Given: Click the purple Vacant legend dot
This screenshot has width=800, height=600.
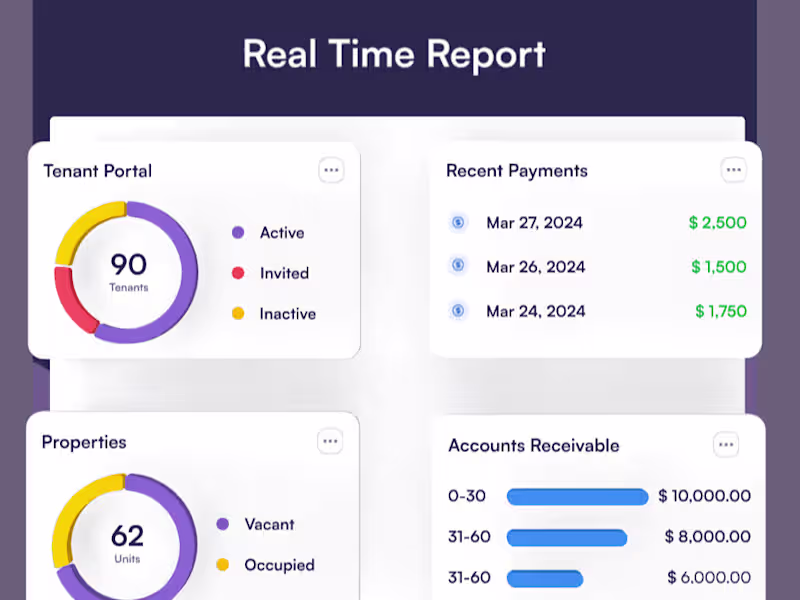Looking at the screenshot, I should click(x=222, y=524).
